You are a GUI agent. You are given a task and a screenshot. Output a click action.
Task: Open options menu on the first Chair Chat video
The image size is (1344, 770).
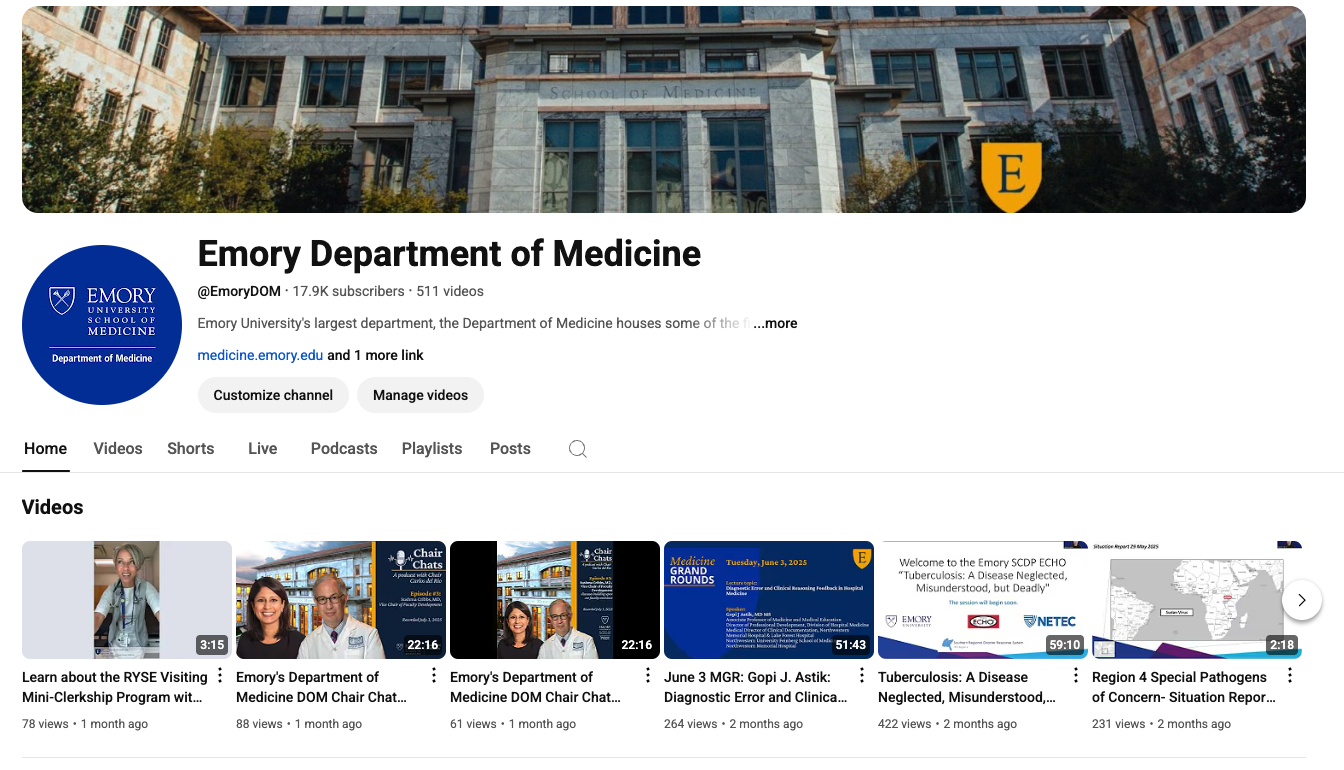click(x=432, y=676)
